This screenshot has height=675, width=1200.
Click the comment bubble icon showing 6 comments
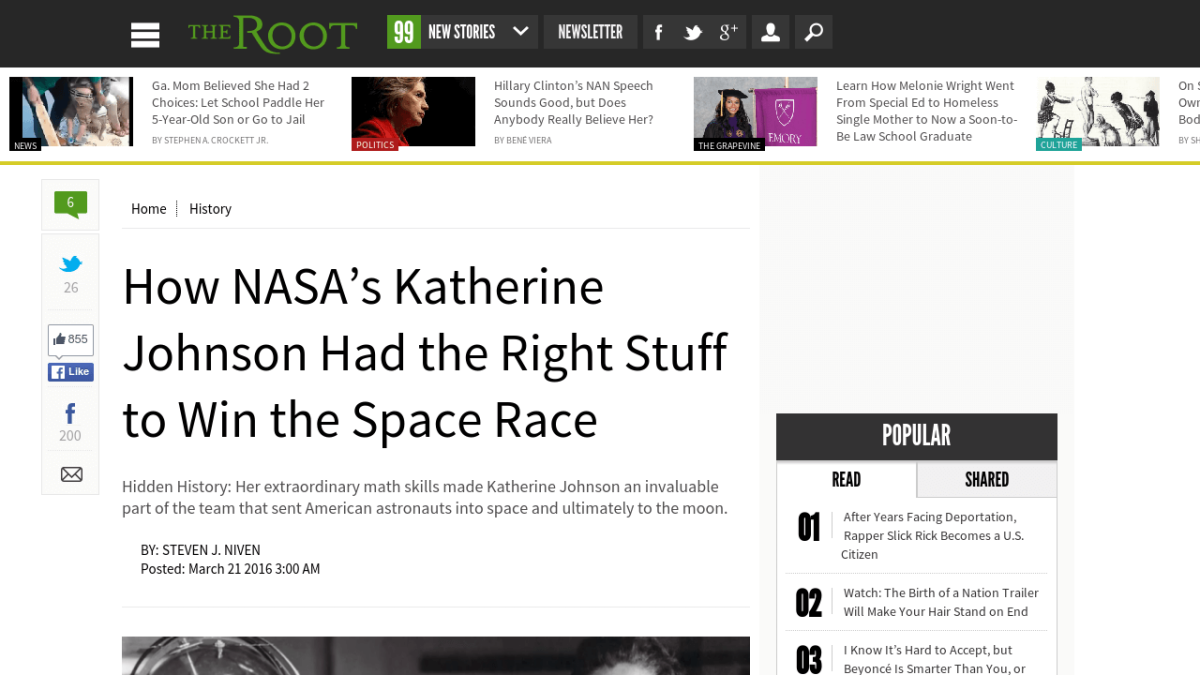click(x=70, y=203)
